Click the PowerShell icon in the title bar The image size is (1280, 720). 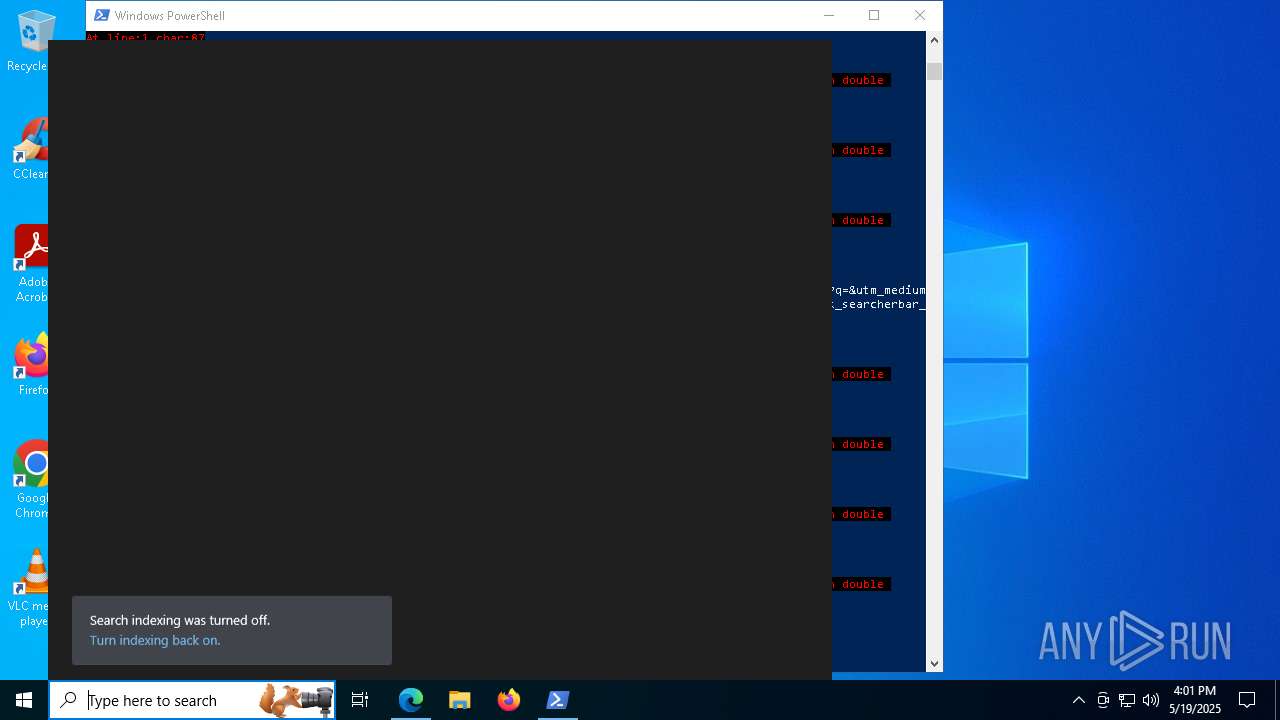tap(101, 15)
